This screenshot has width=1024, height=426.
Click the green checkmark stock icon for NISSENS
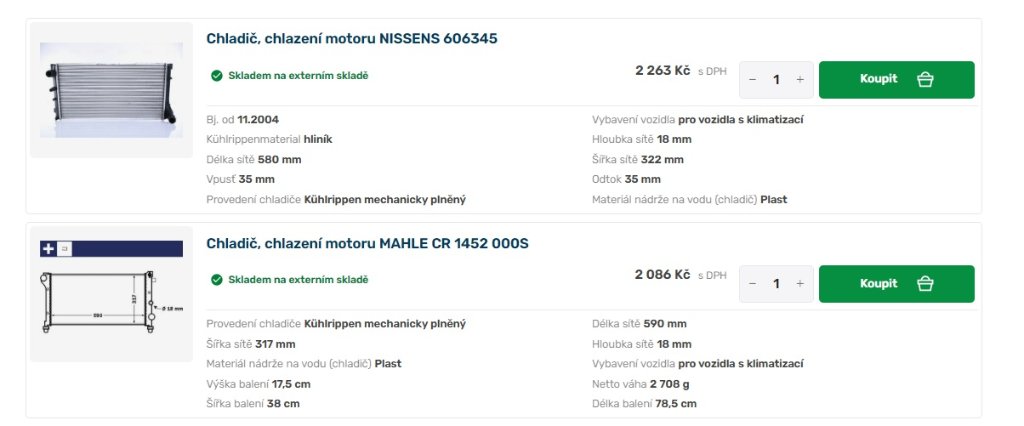[216, 76]
